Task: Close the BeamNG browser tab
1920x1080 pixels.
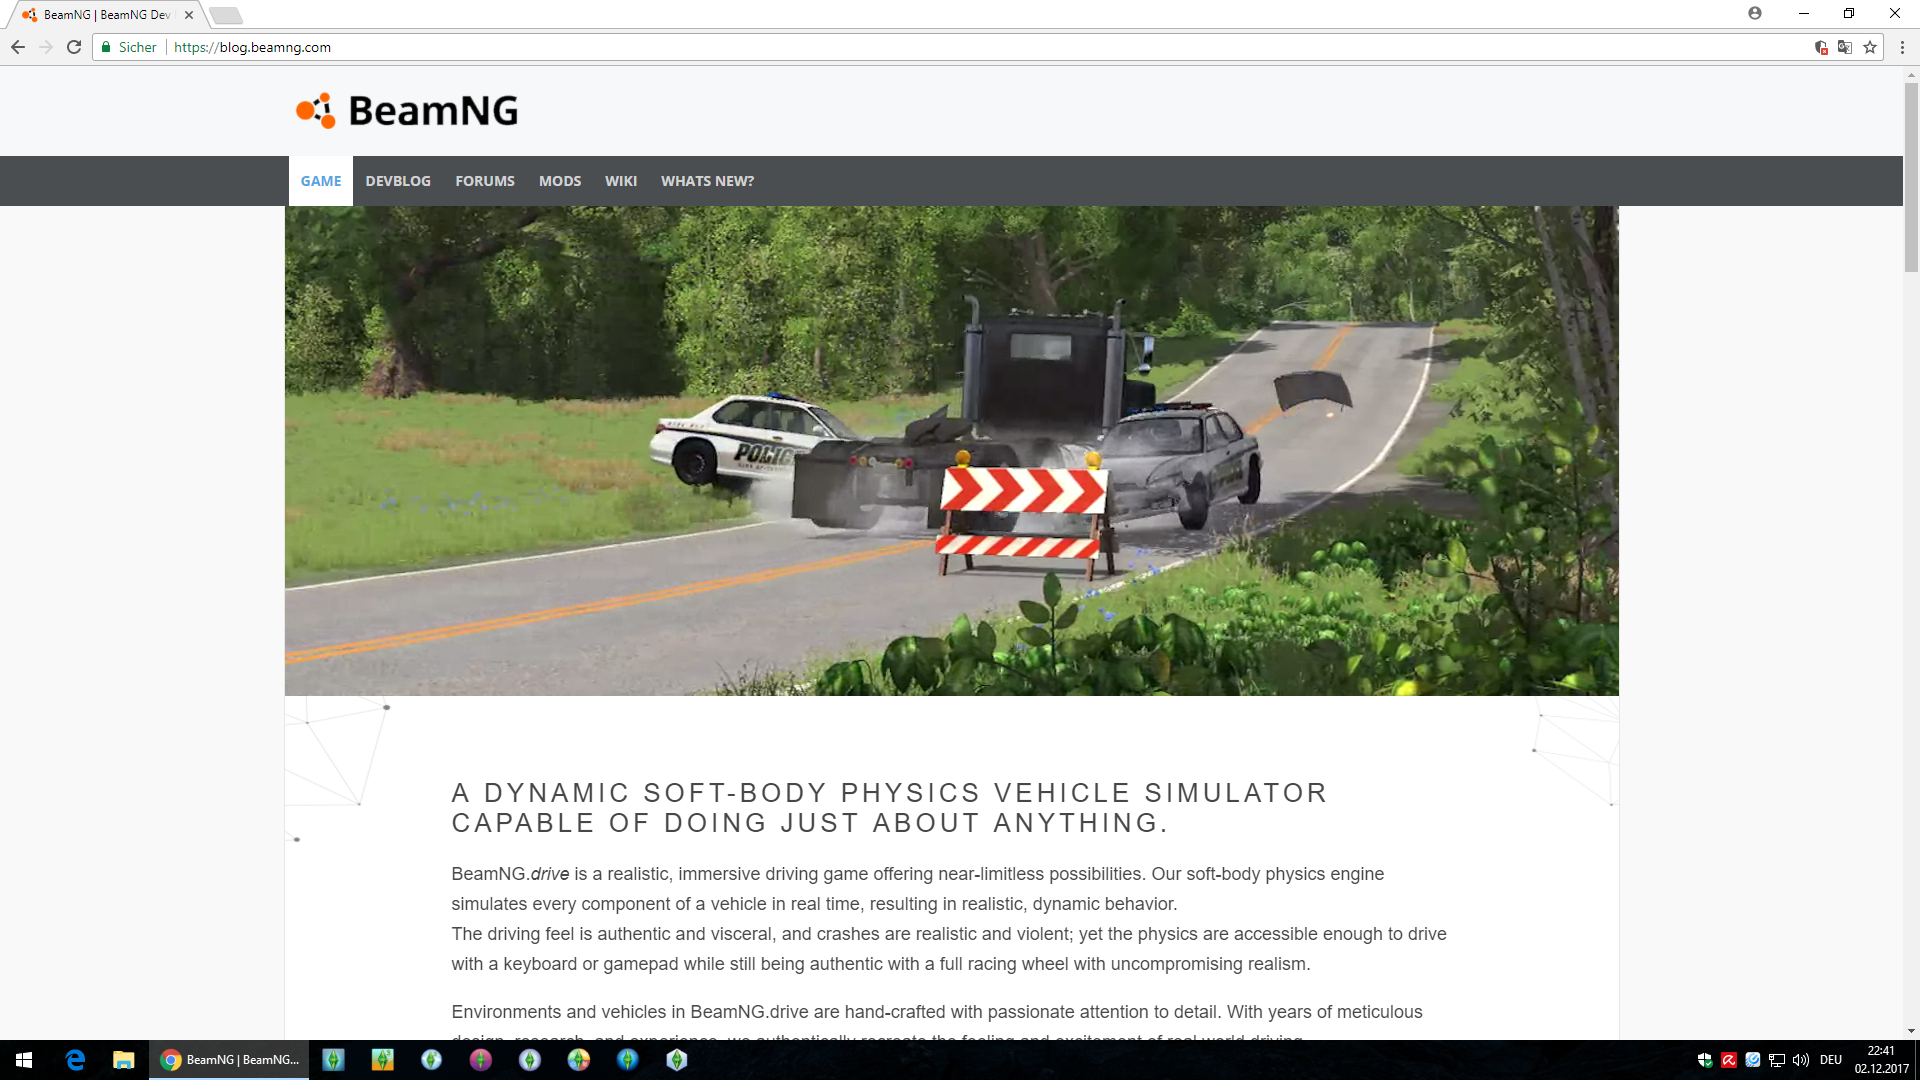Action: [189, 15]
